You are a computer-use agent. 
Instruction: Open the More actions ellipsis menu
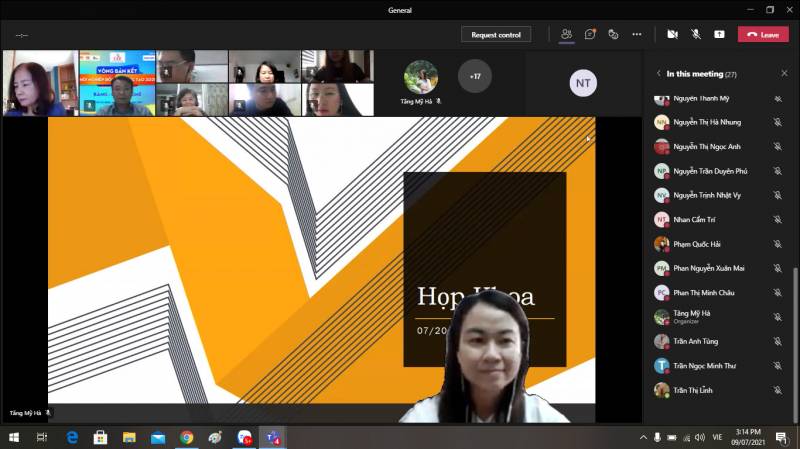point(636,34)
